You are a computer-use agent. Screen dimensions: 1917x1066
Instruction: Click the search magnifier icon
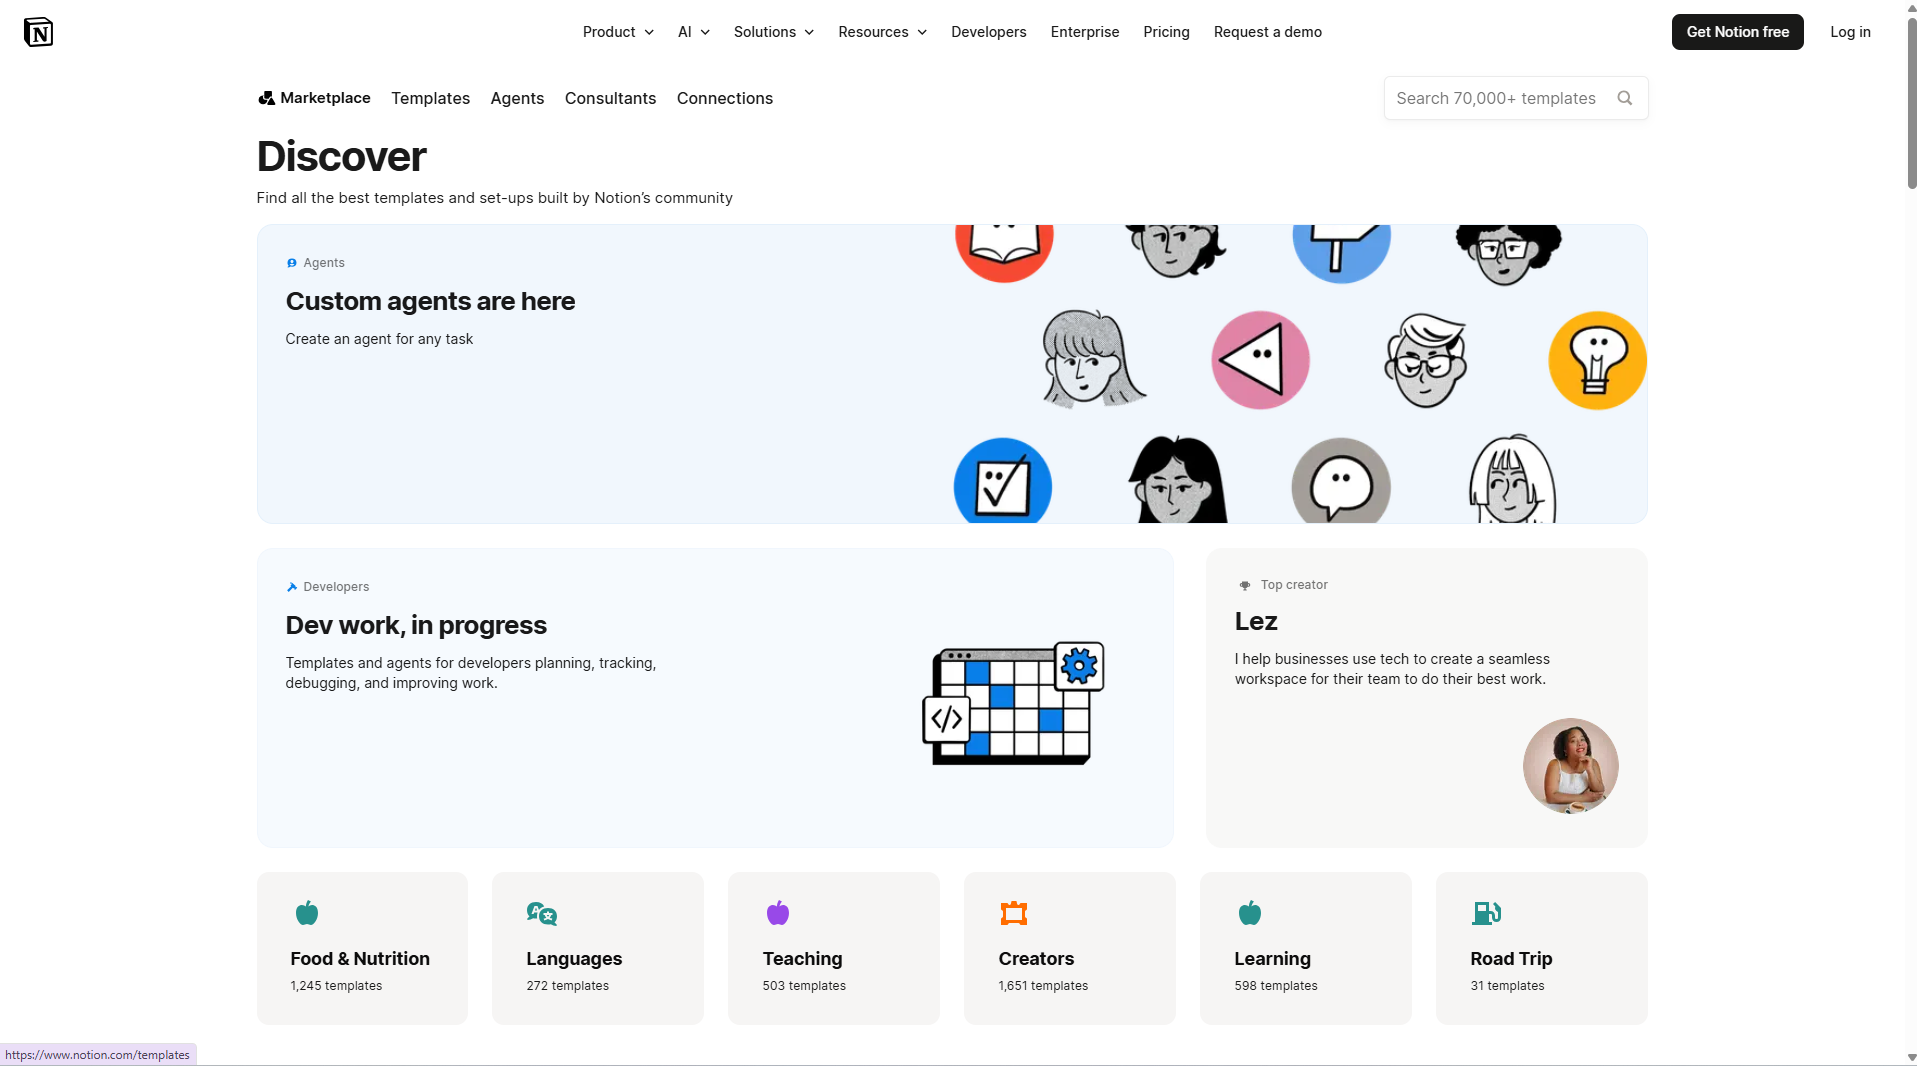tap(1624, 98)
